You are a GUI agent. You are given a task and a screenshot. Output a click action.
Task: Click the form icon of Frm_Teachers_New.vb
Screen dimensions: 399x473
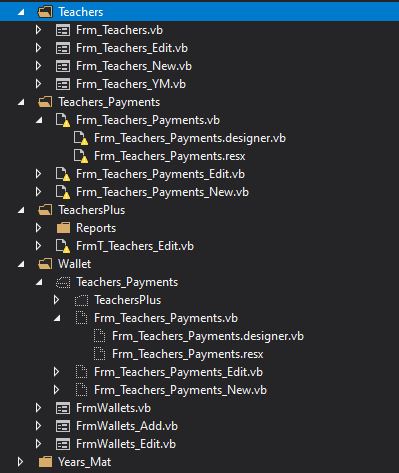point(63,66)
